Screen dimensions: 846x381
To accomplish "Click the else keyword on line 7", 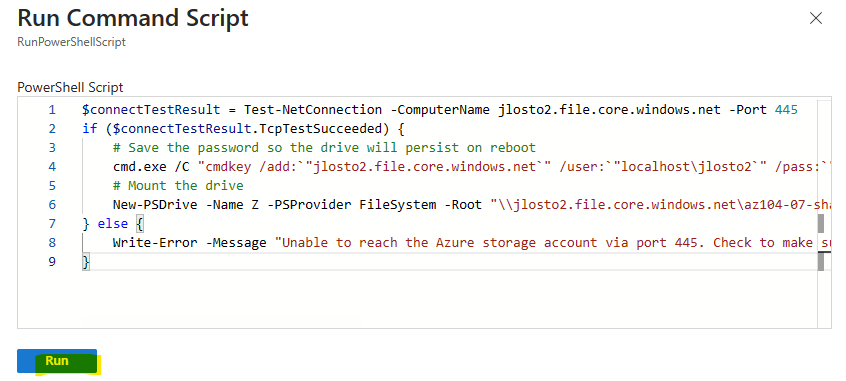I will (113, 223).
